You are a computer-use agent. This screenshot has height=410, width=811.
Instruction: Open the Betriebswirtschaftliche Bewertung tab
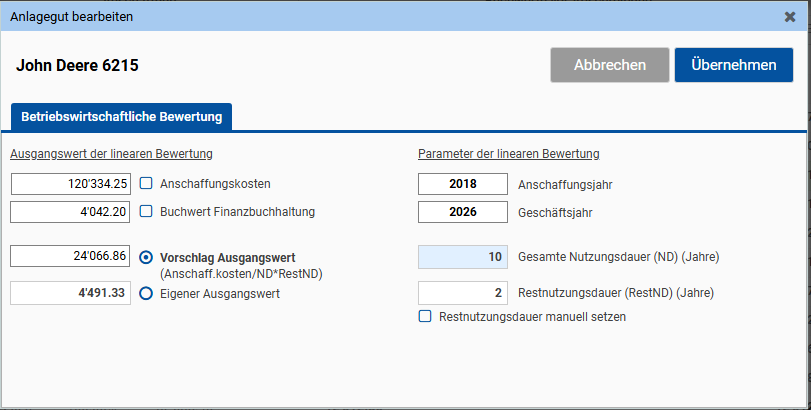click(122, 117)
